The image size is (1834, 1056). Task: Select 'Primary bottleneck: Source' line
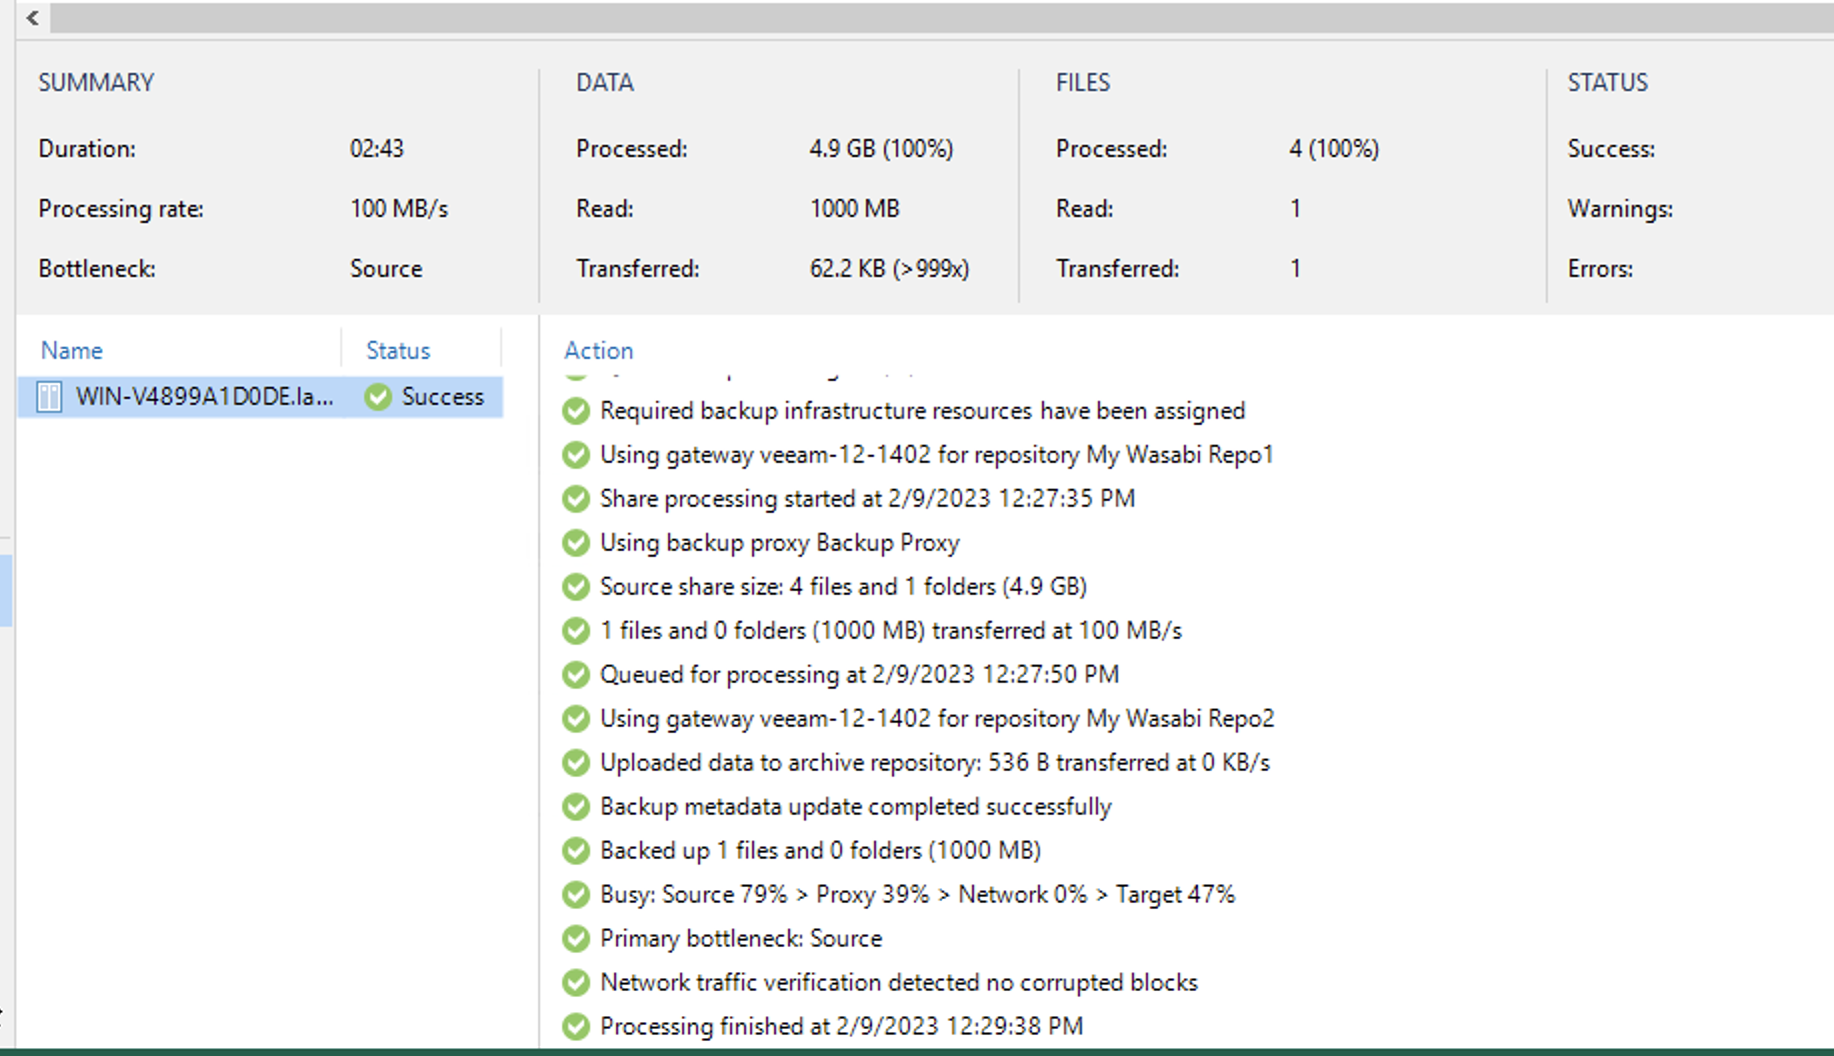coord(740,939)
